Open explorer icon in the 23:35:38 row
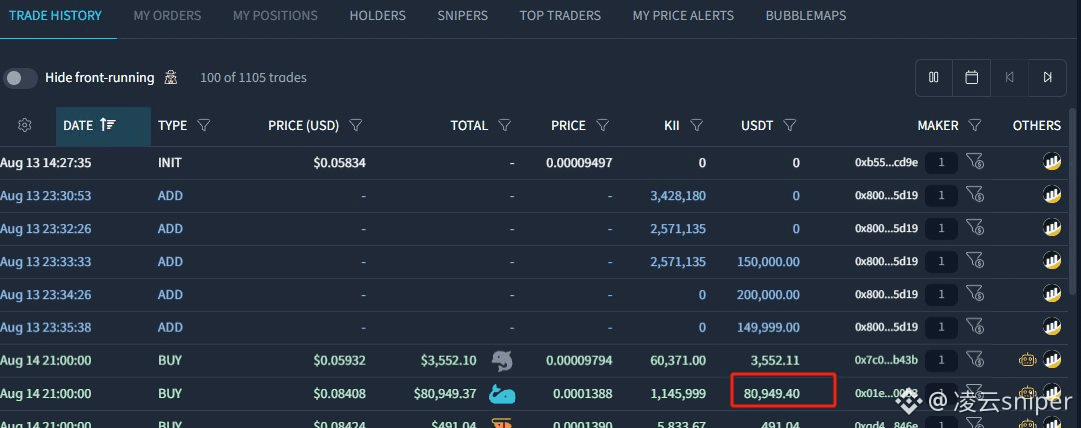Screen dimensions: 1081x428 [1052, 326]
